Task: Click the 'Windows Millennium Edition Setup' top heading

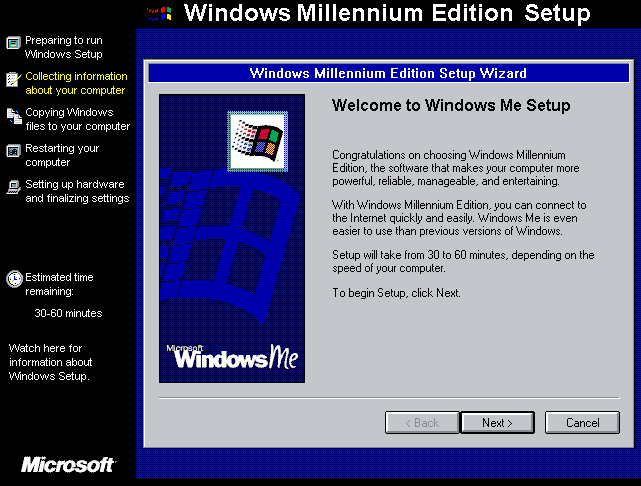Action: (387, 13)
